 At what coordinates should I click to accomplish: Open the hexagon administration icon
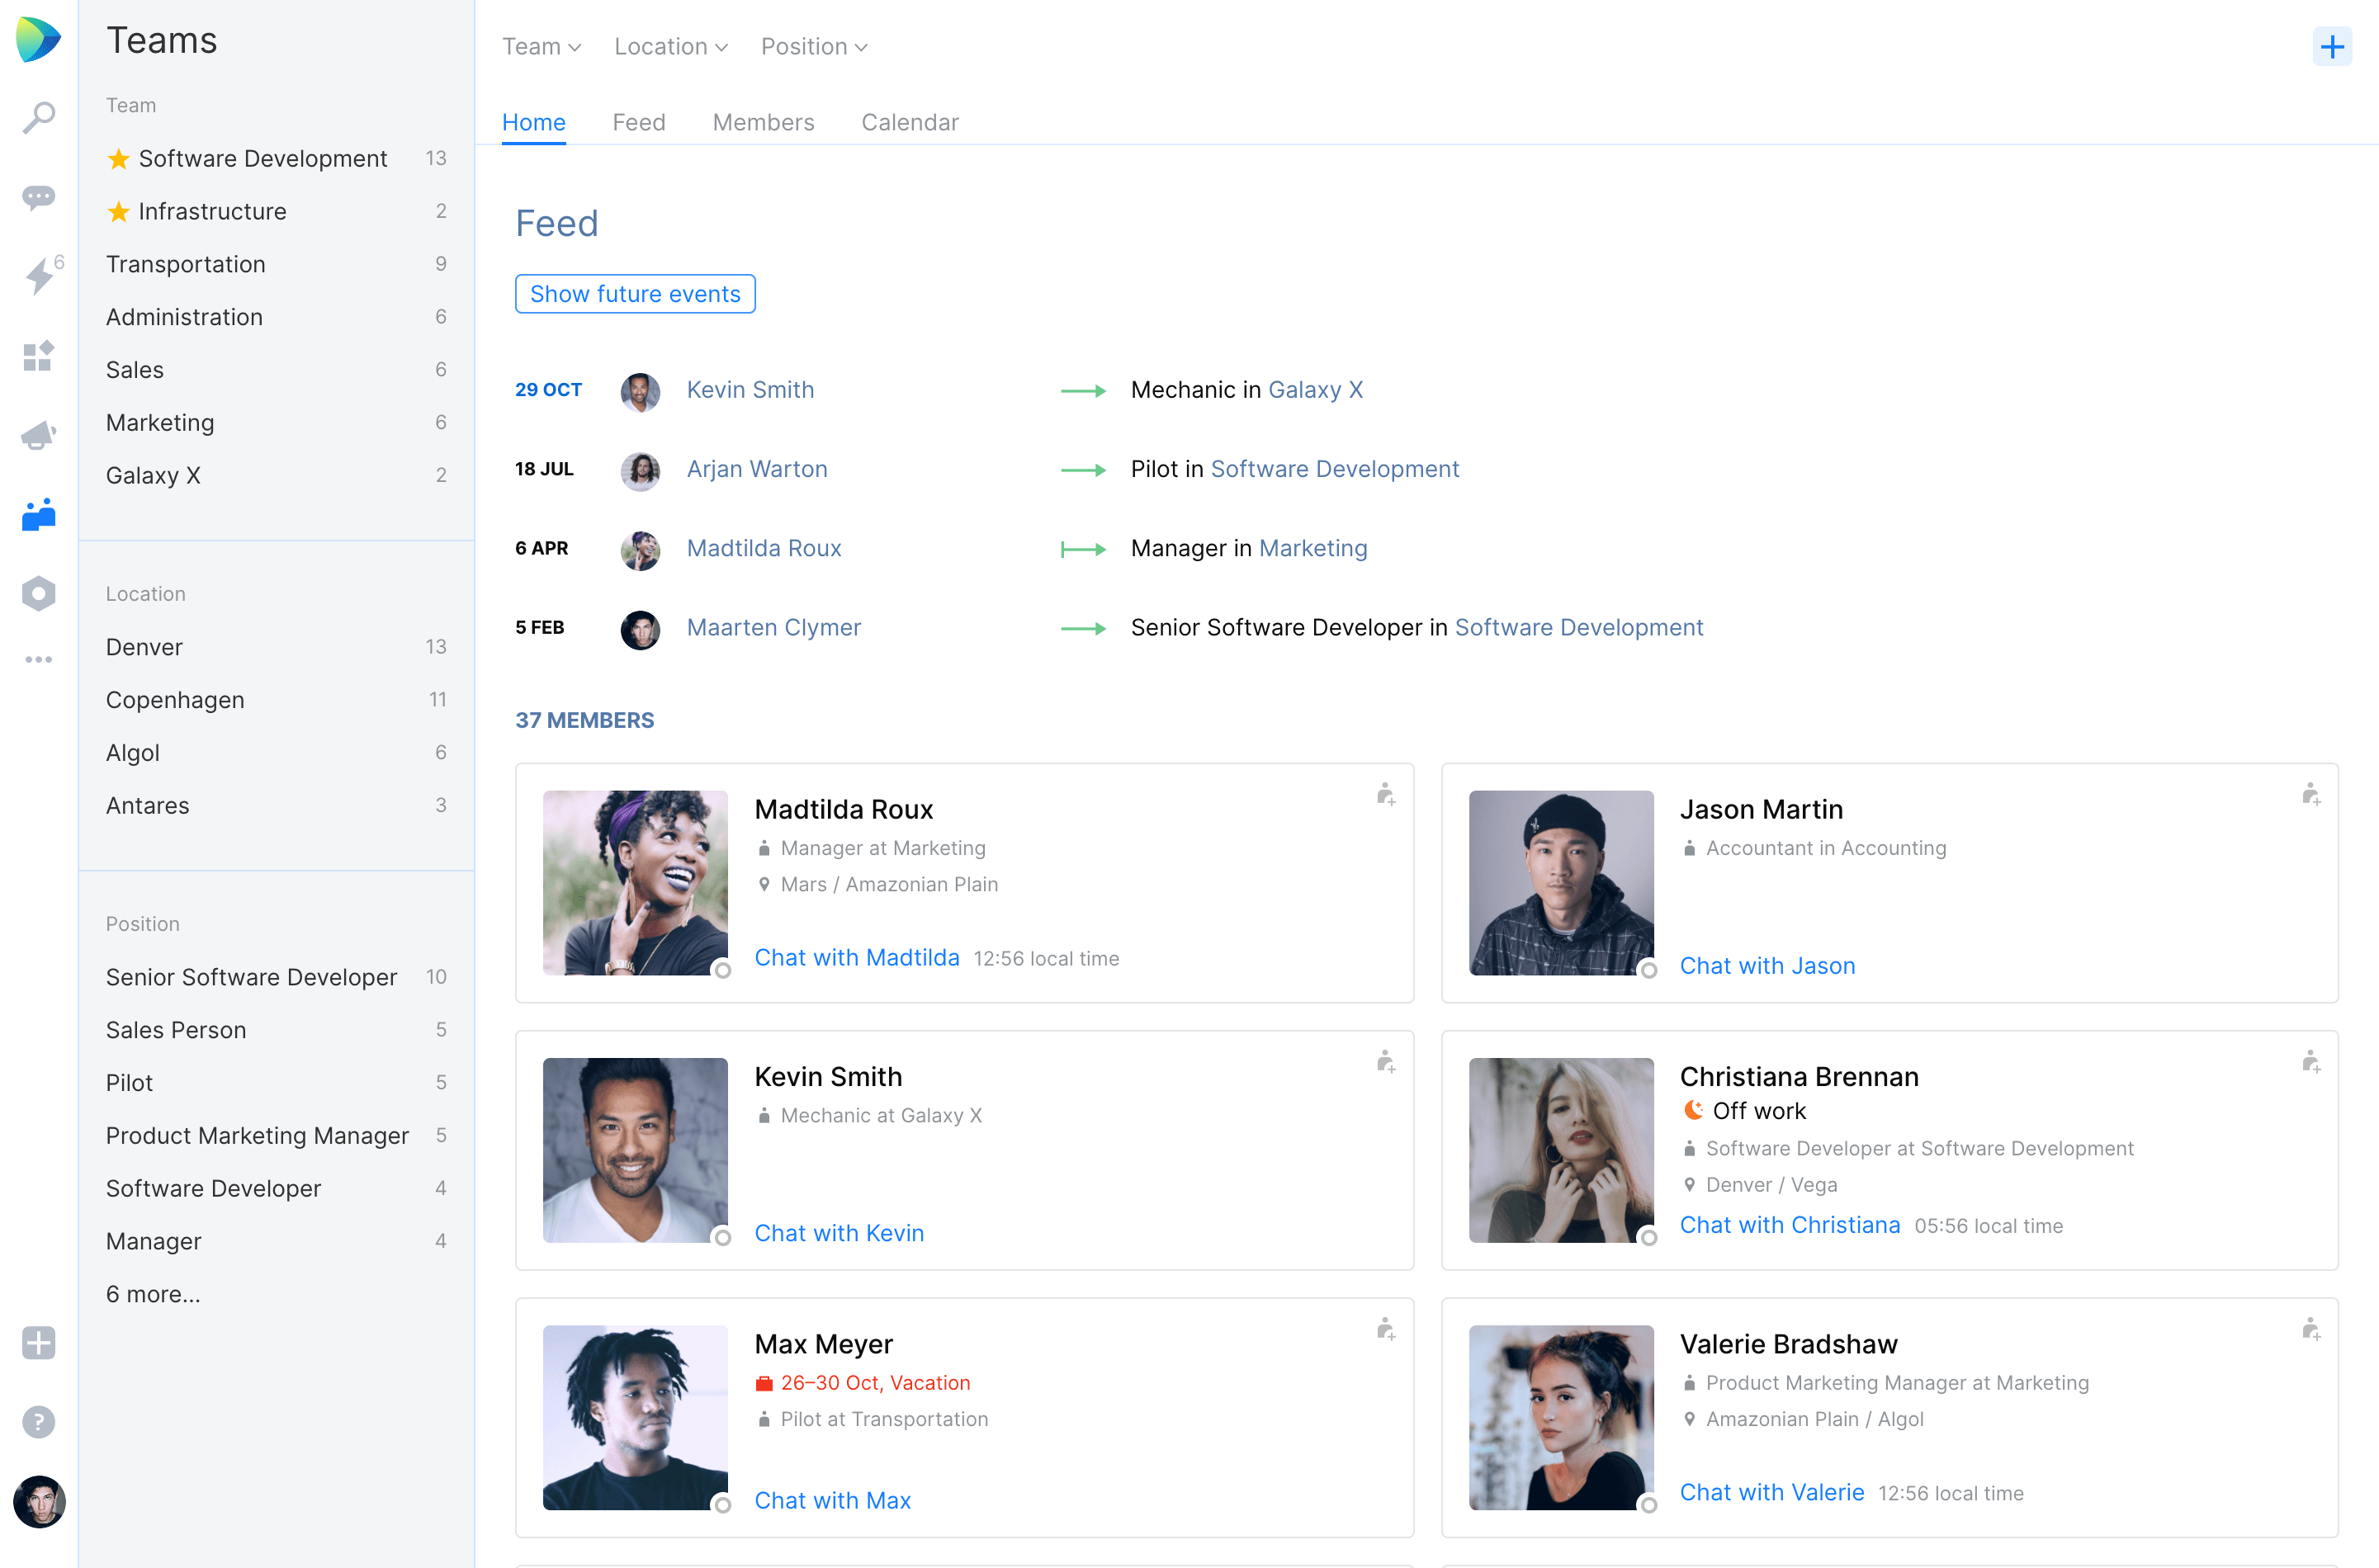pos(38,593)
